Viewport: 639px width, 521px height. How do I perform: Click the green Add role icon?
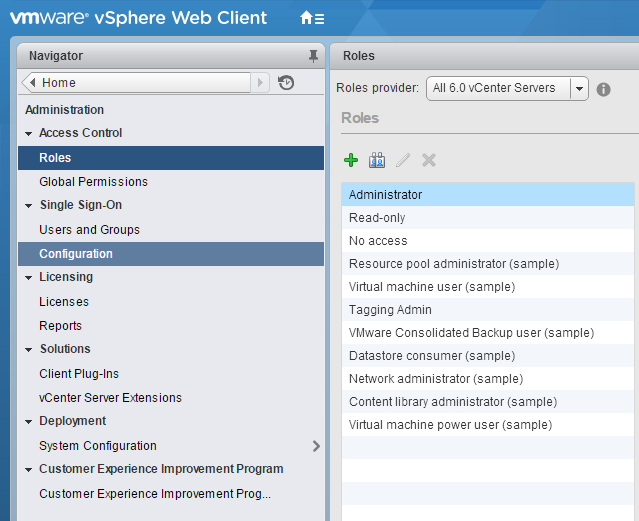point(351,160)
